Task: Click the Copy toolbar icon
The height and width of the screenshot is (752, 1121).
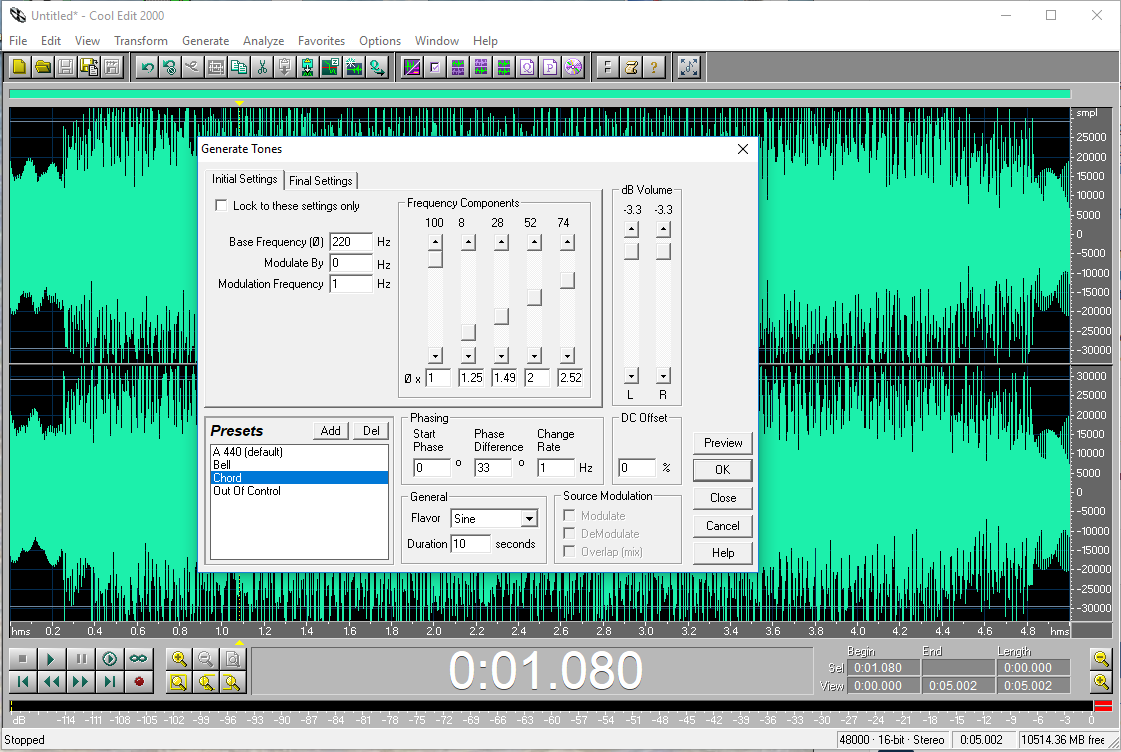Action: click(x=239, y=67)
